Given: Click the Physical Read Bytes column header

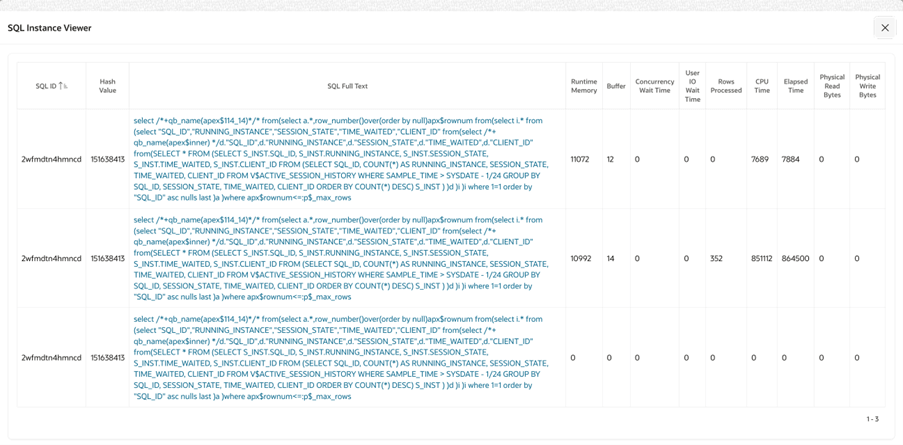Looking at the screenshot, I should point(832,86).
